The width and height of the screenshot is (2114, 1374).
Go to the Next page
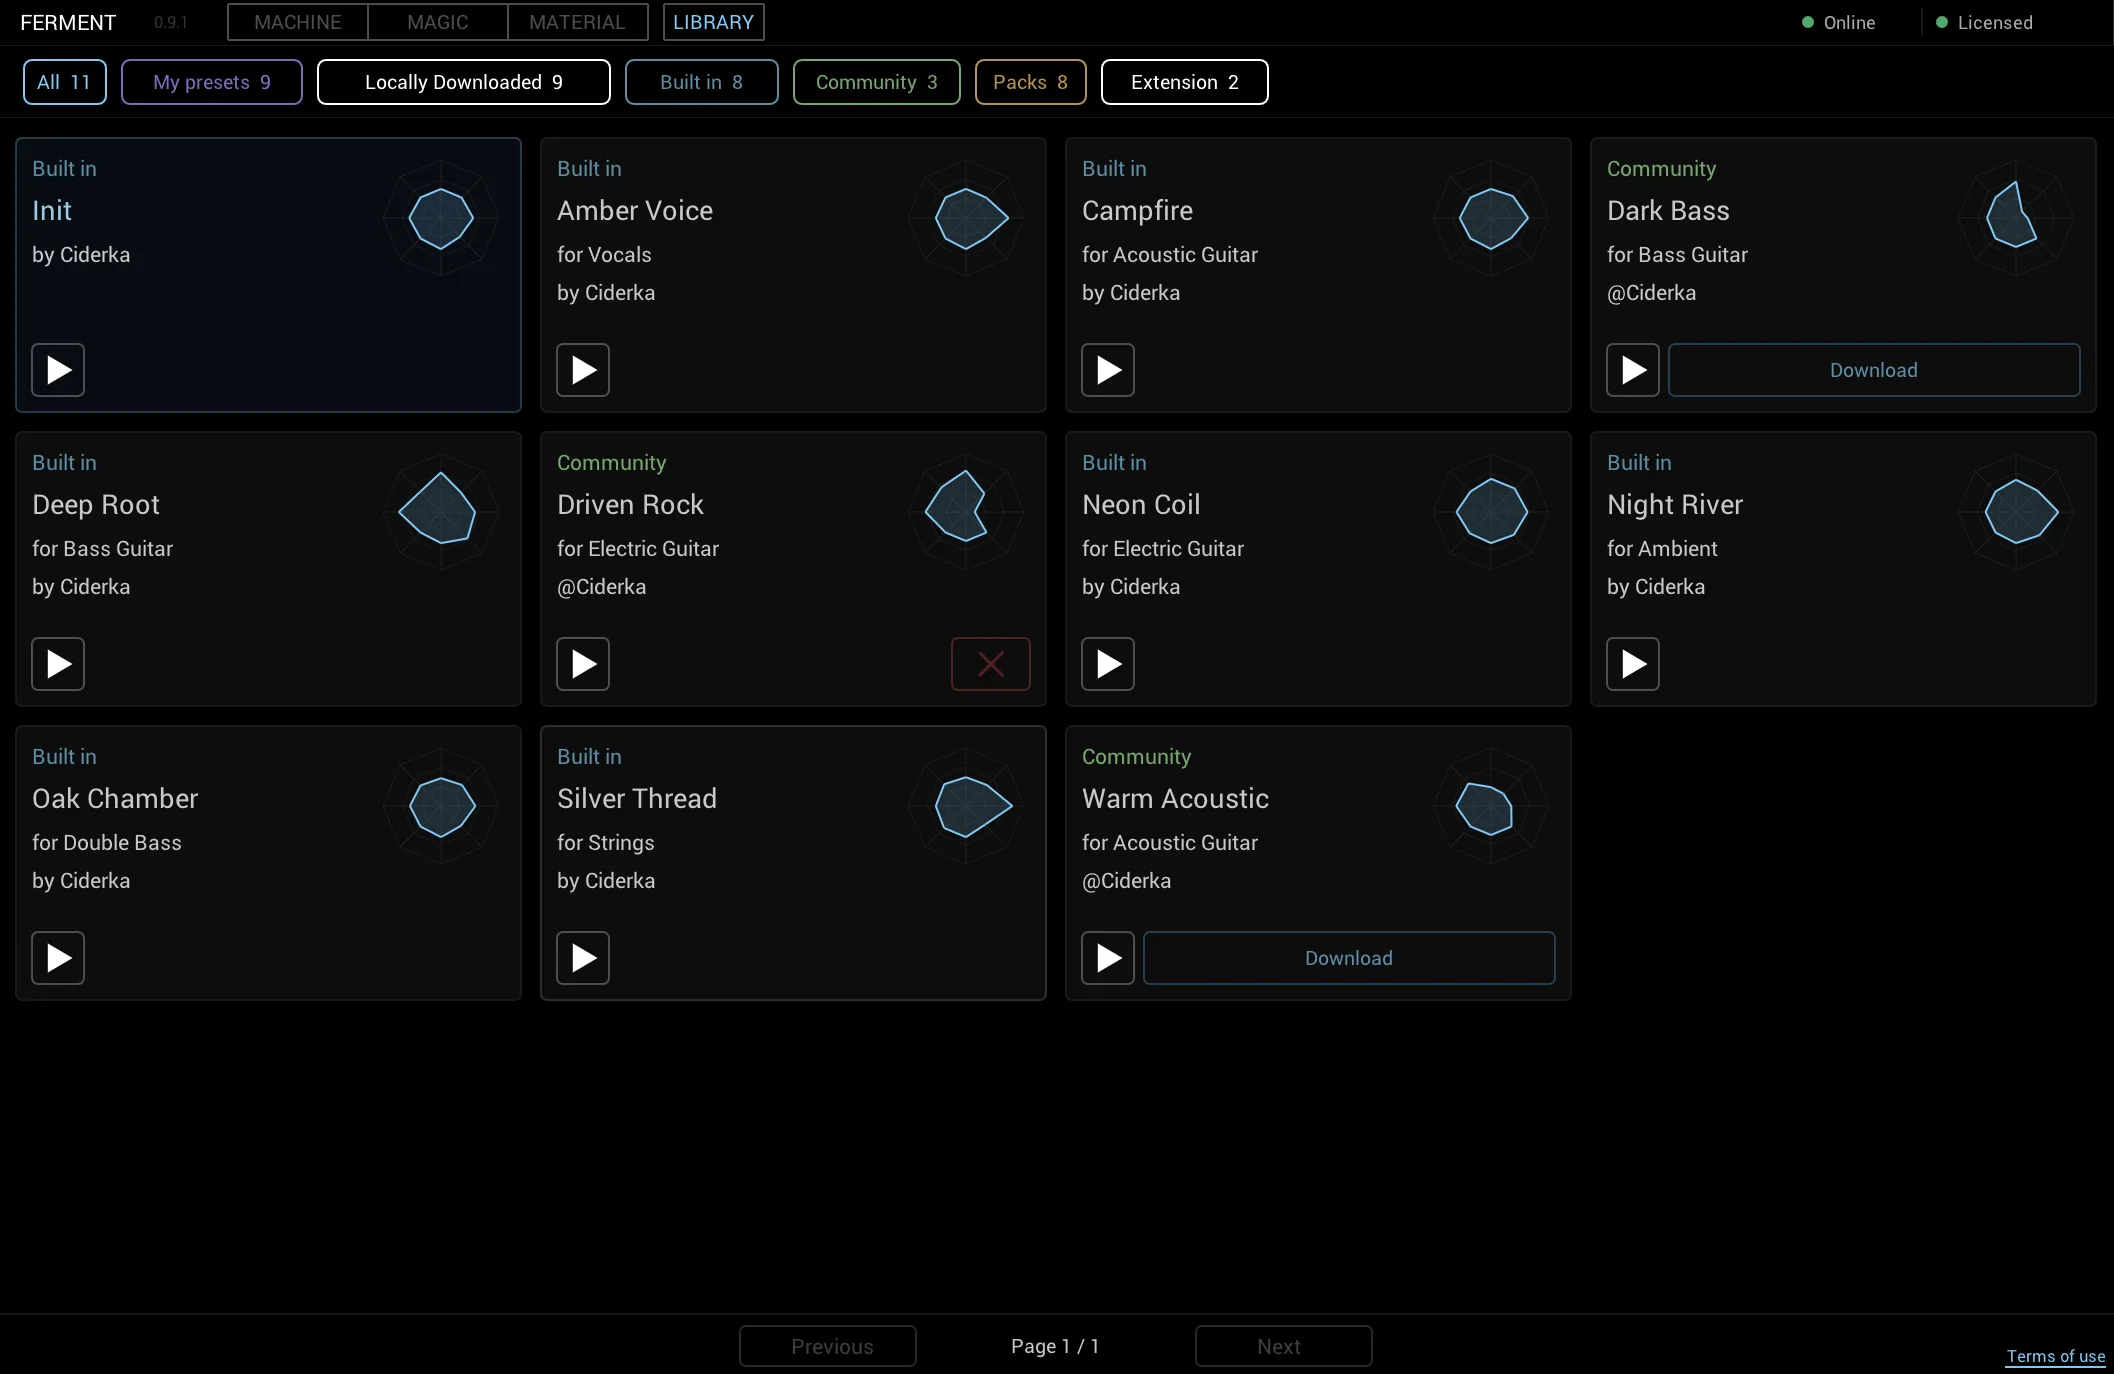[1283, 1346]
